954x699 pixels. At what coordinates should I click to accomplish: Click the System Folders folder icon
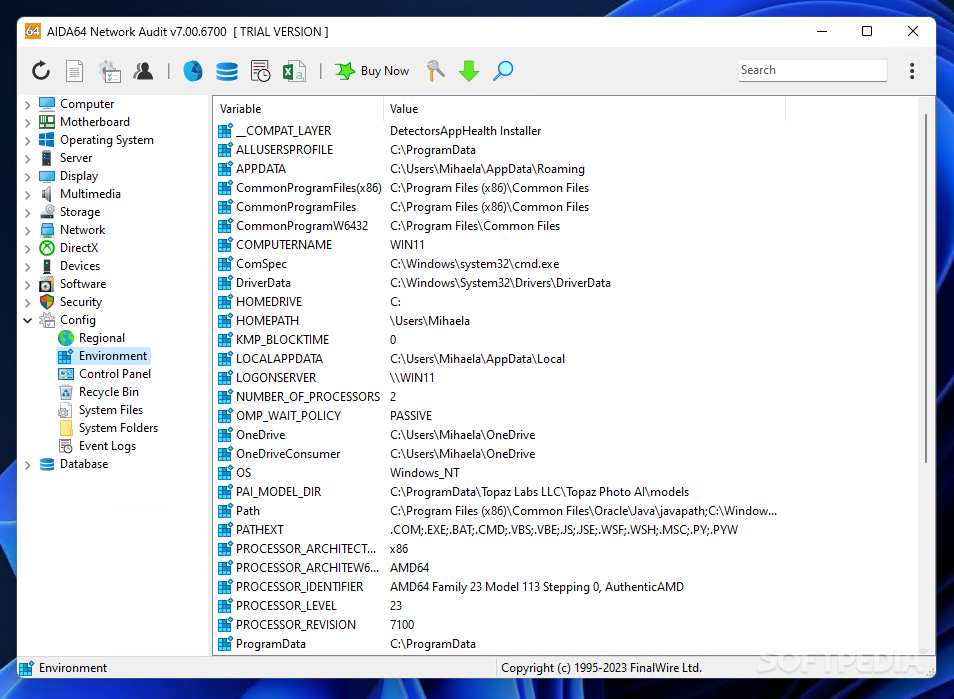(66, 428)
